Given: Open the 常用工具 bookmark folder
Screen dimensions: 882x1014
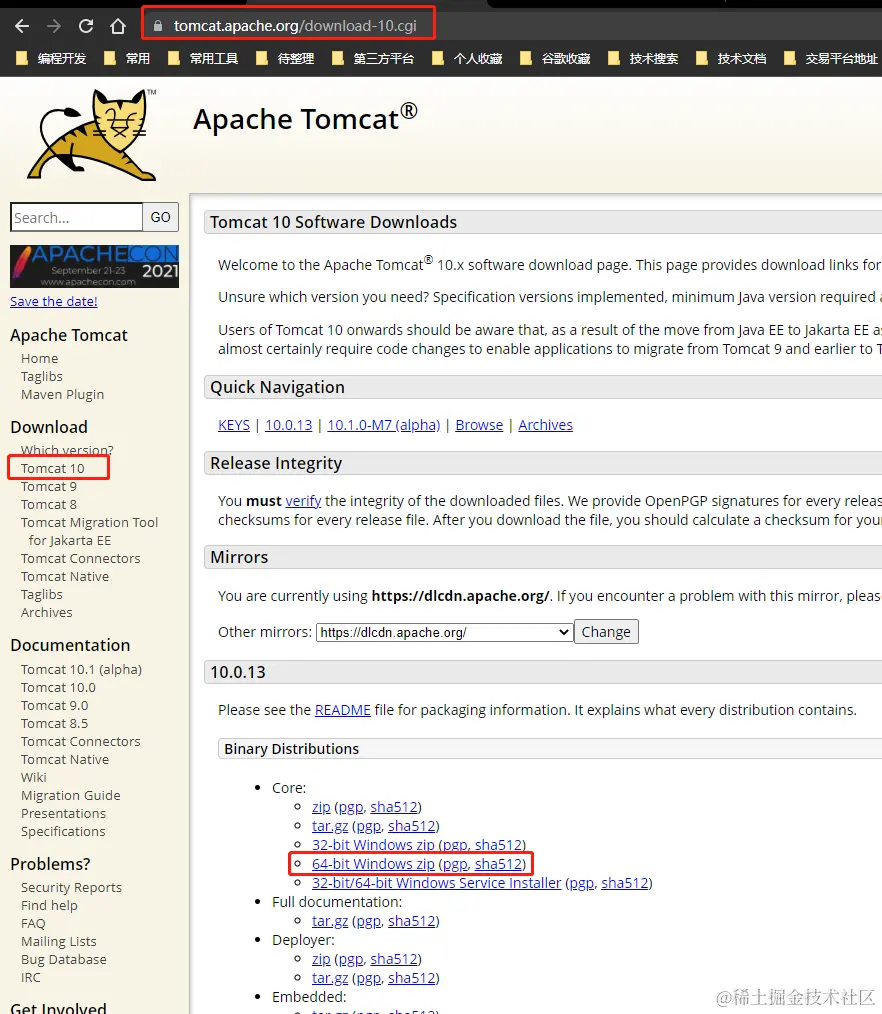Looking at the screenshot, I should 202,59.
